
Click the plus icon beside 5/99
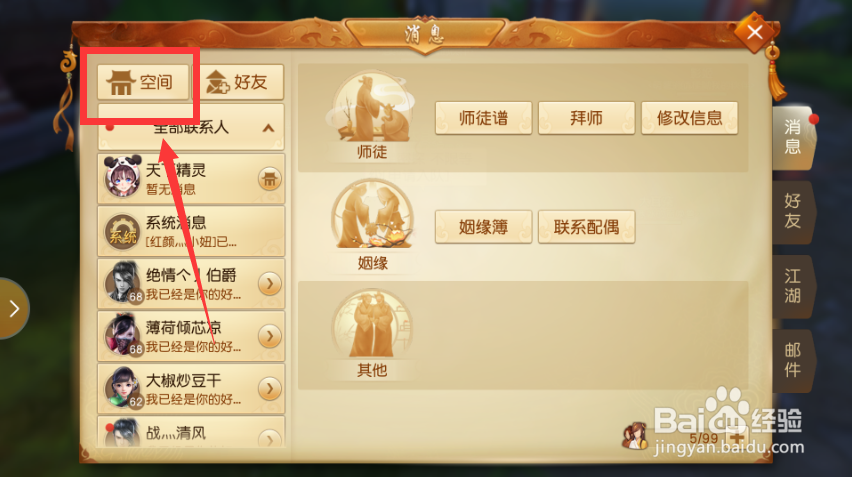(736, 437)
